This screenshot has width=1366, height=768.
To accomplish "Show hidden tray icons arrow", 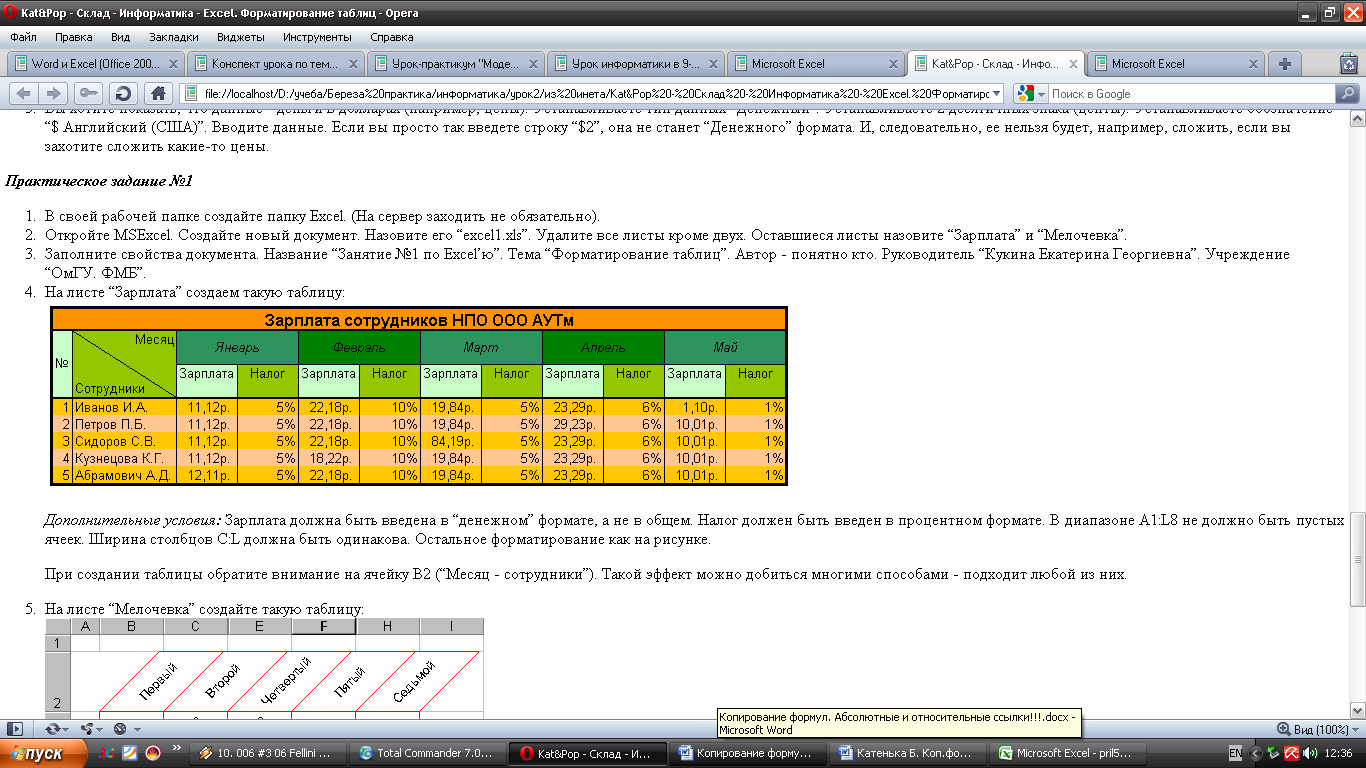I will pos(1253,753).
